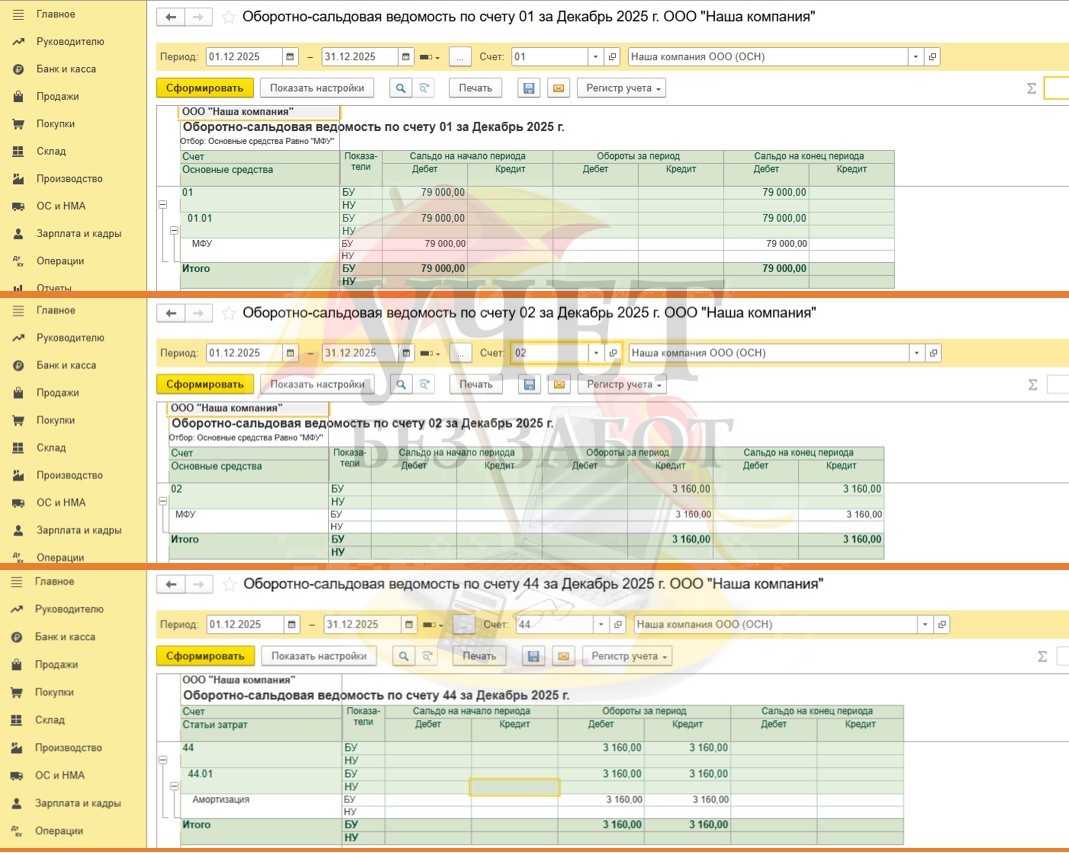
Task: Expand organization dropdown in account 02 report
Action: coord(916,353)
